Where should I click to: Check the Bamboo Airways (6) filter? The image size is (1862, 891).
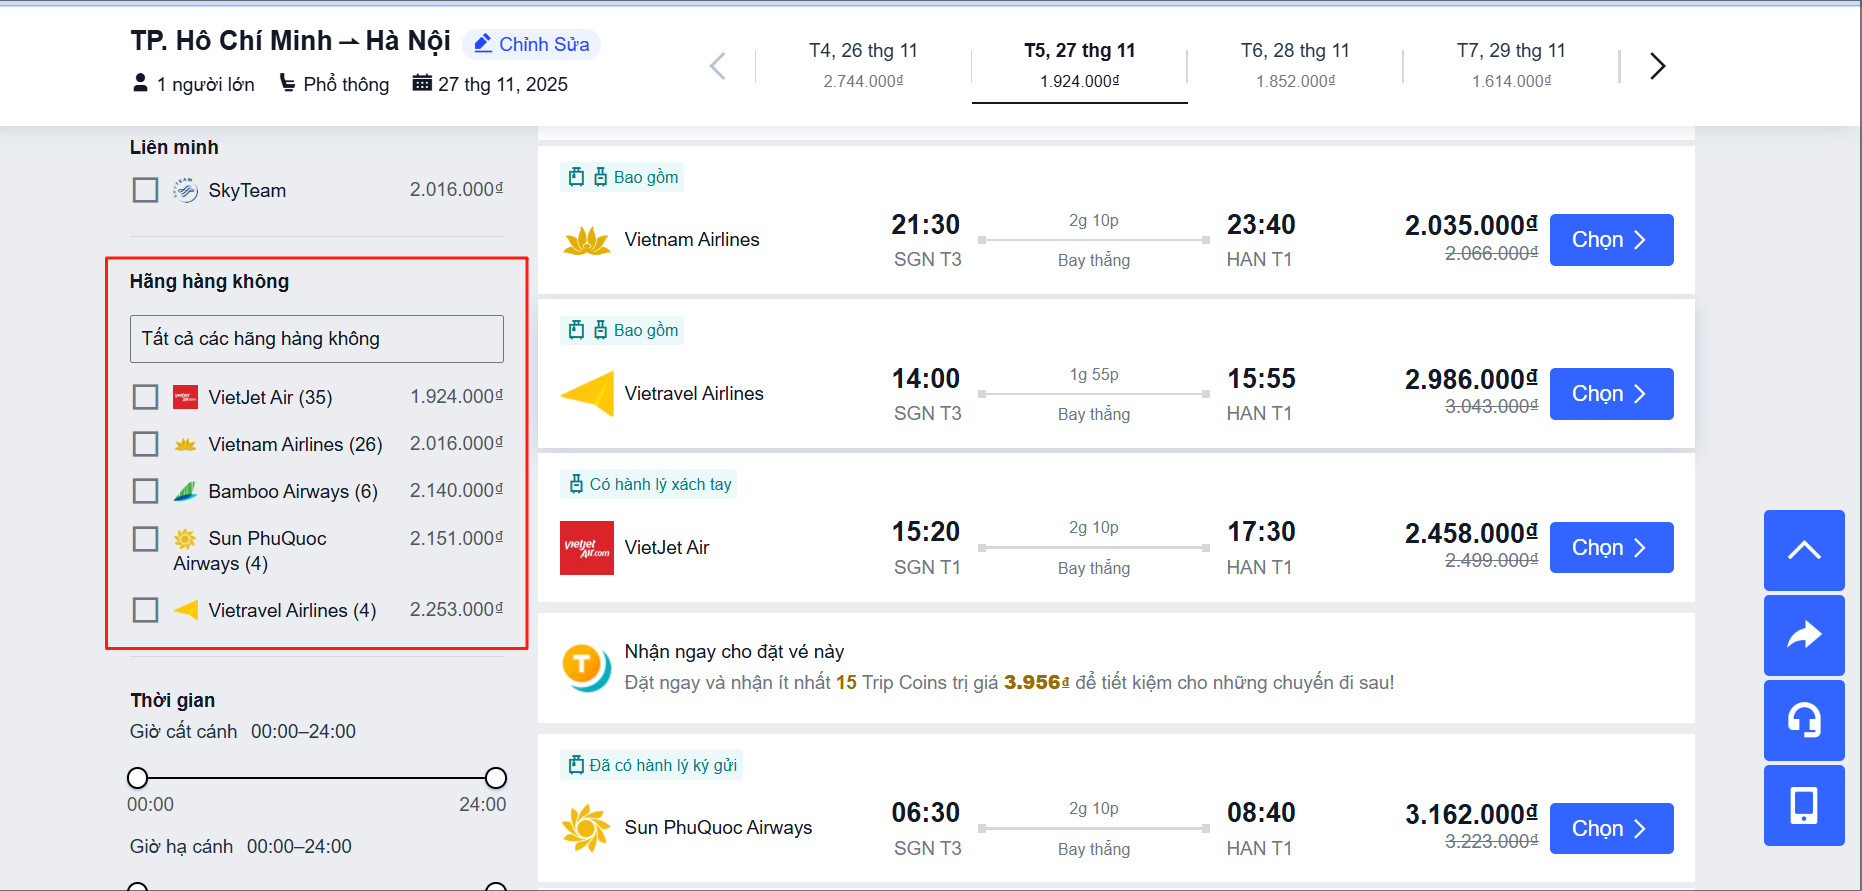click(145, 490)
